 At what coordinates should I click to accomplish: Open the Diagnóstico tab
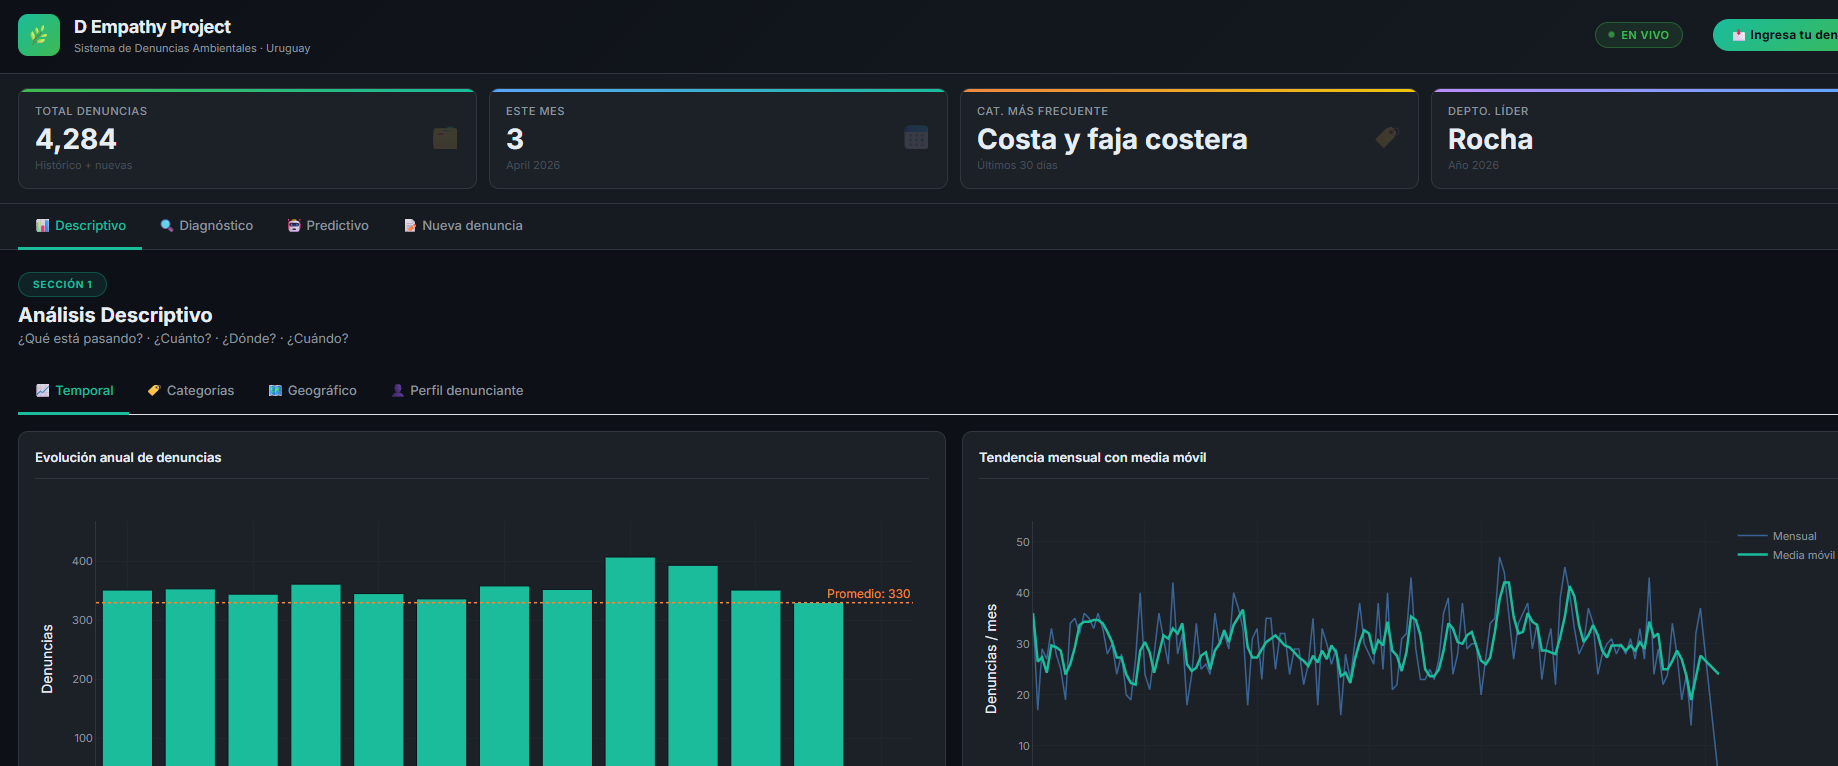[207, 226]
